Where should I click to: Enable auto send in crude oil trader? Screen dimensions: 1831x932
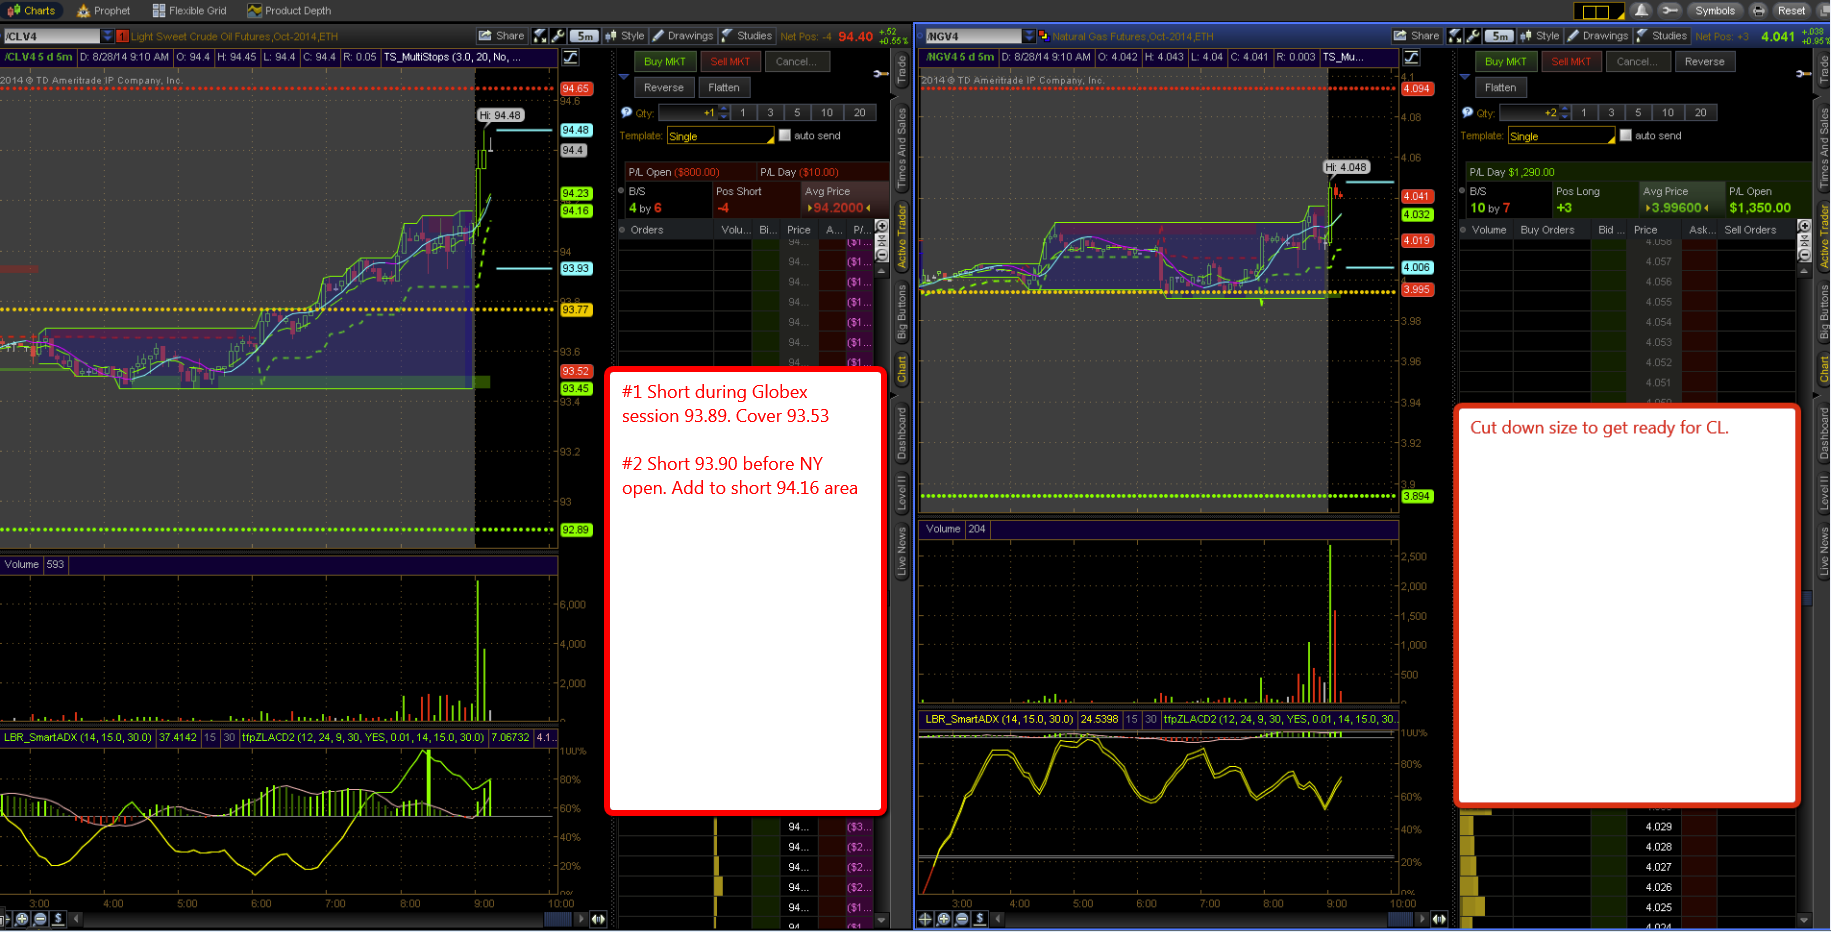[785, 136]
